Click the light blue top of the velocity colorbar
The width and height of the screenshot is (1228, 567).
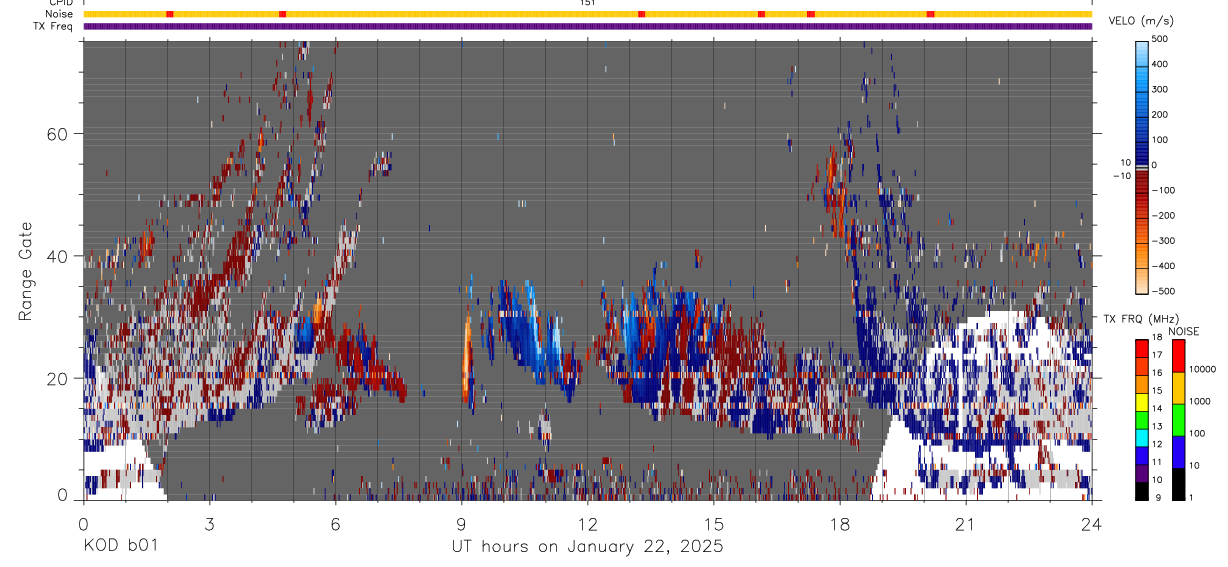(1142, 52)
